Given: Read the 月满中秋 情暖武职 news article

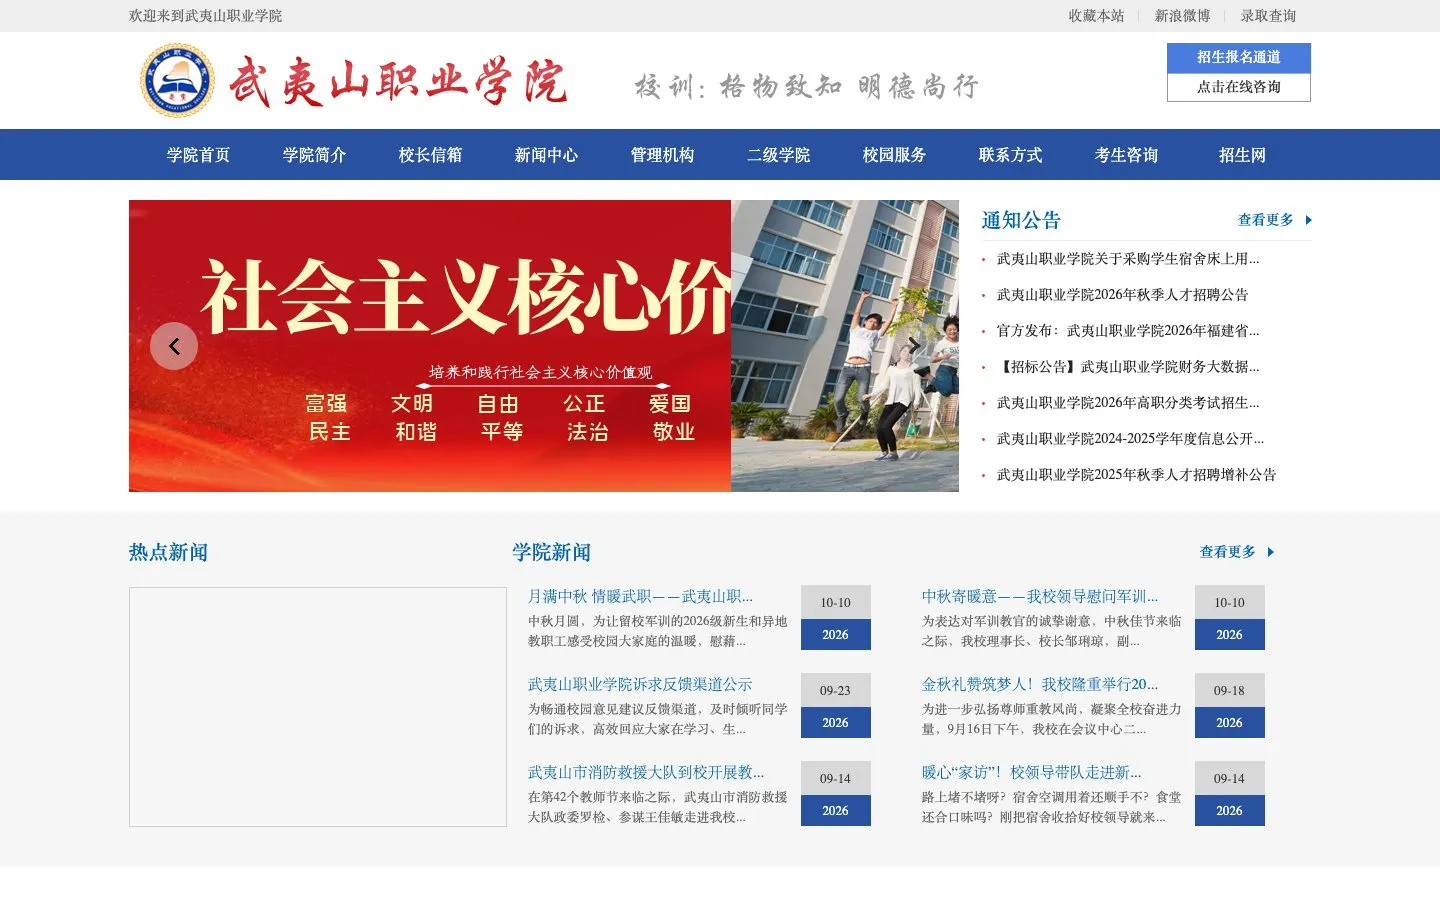Looking at the screenshot, I should point(640,597).
